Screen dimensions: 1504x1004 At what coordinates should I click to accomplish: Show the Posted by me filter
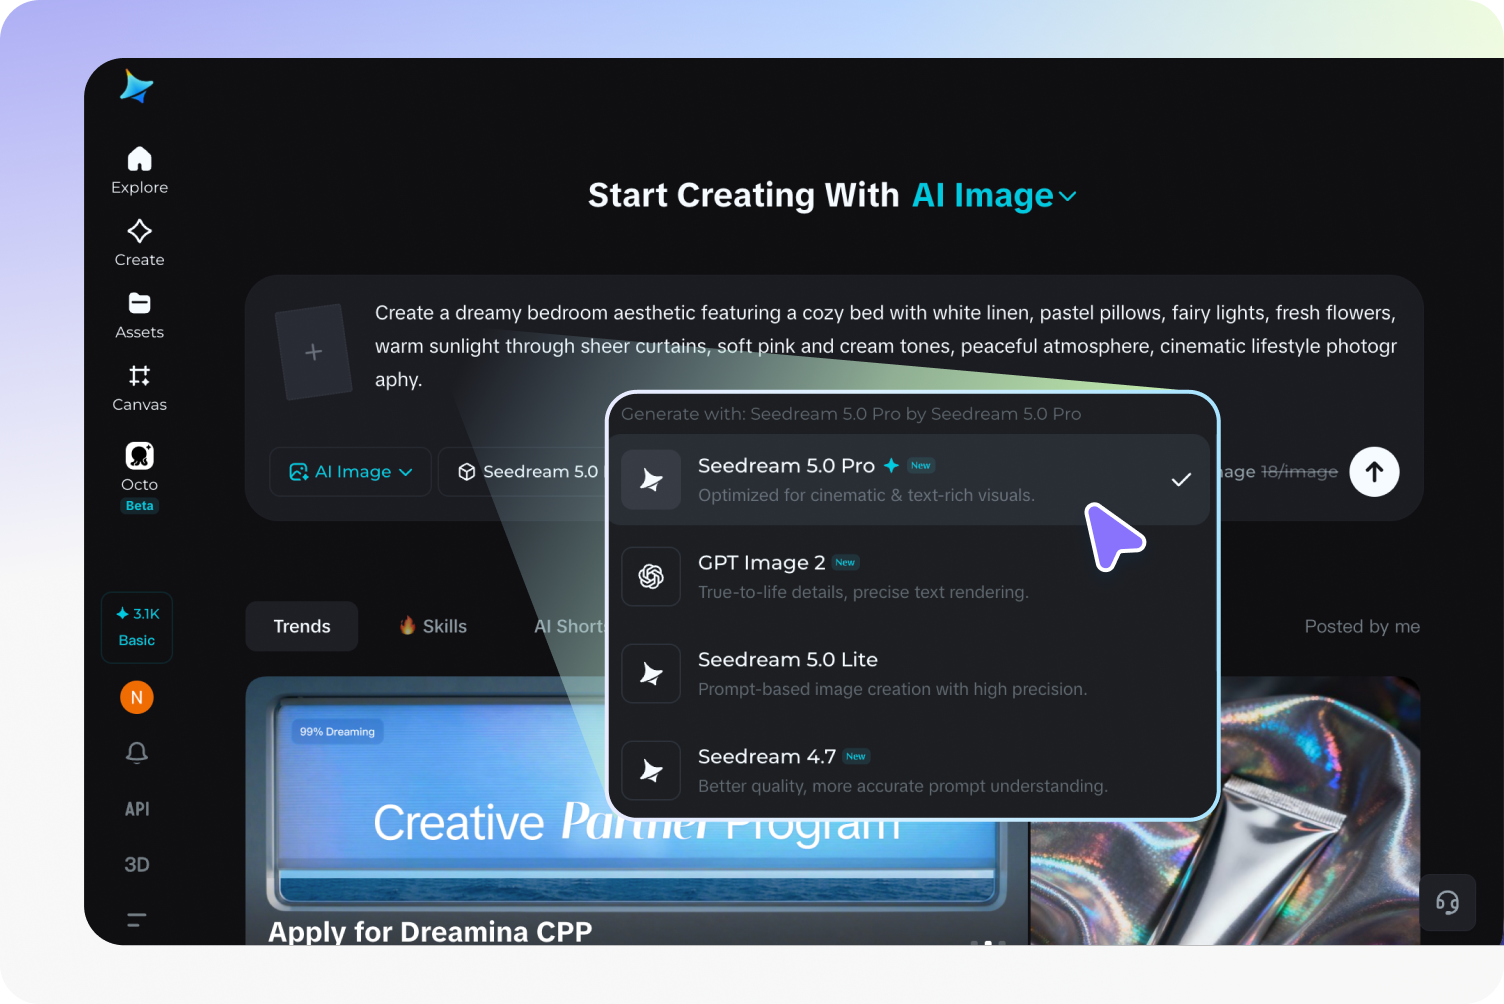pos(1362,627)
